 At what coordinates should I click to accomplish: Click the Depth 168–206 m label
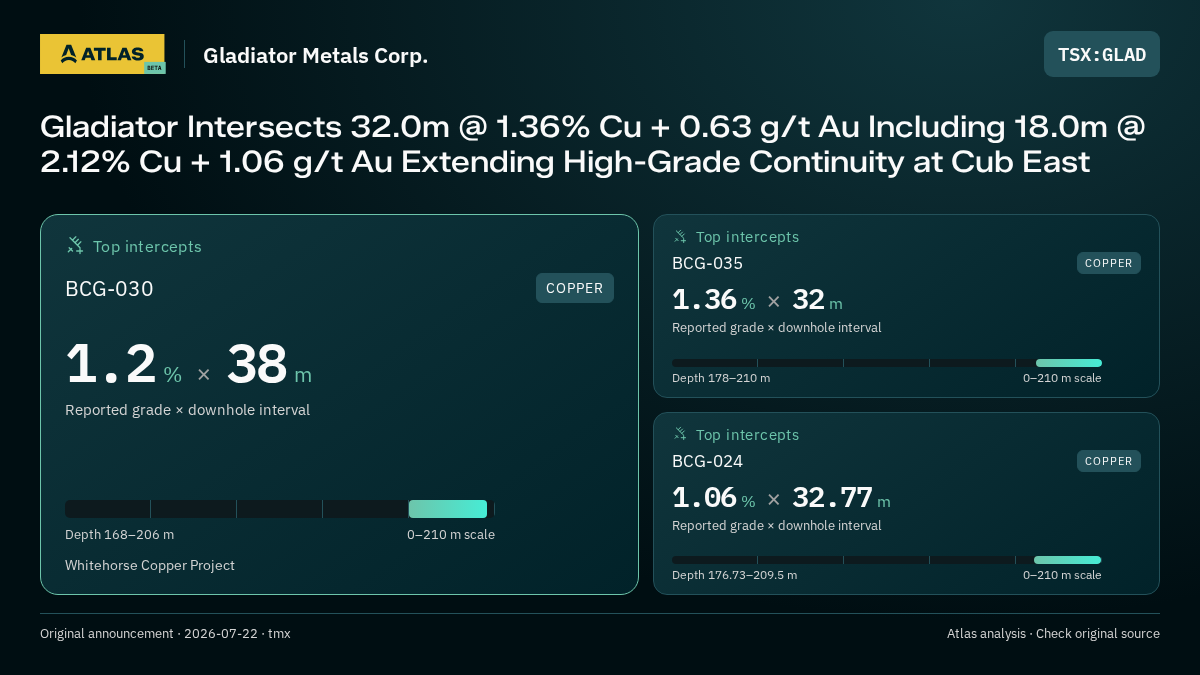(119, 535)
